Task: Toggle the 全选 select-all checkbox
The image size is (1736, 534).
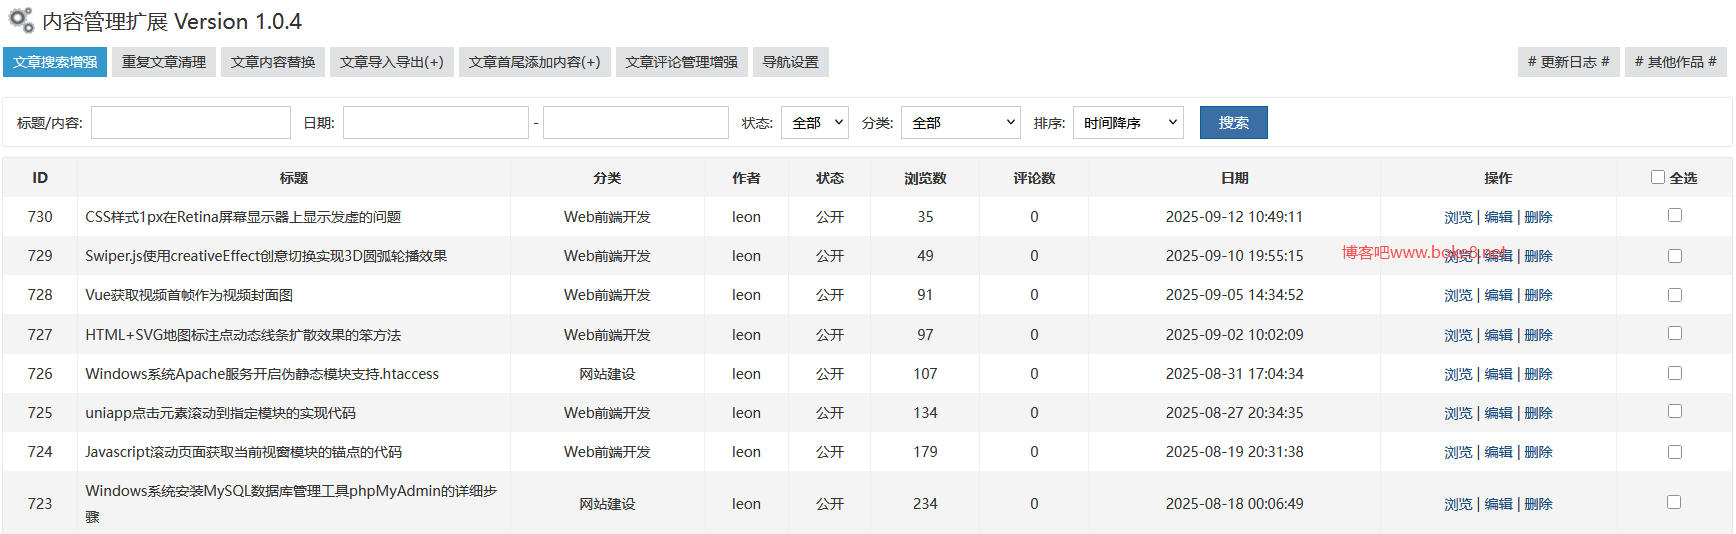Action: coord(1657,177)
